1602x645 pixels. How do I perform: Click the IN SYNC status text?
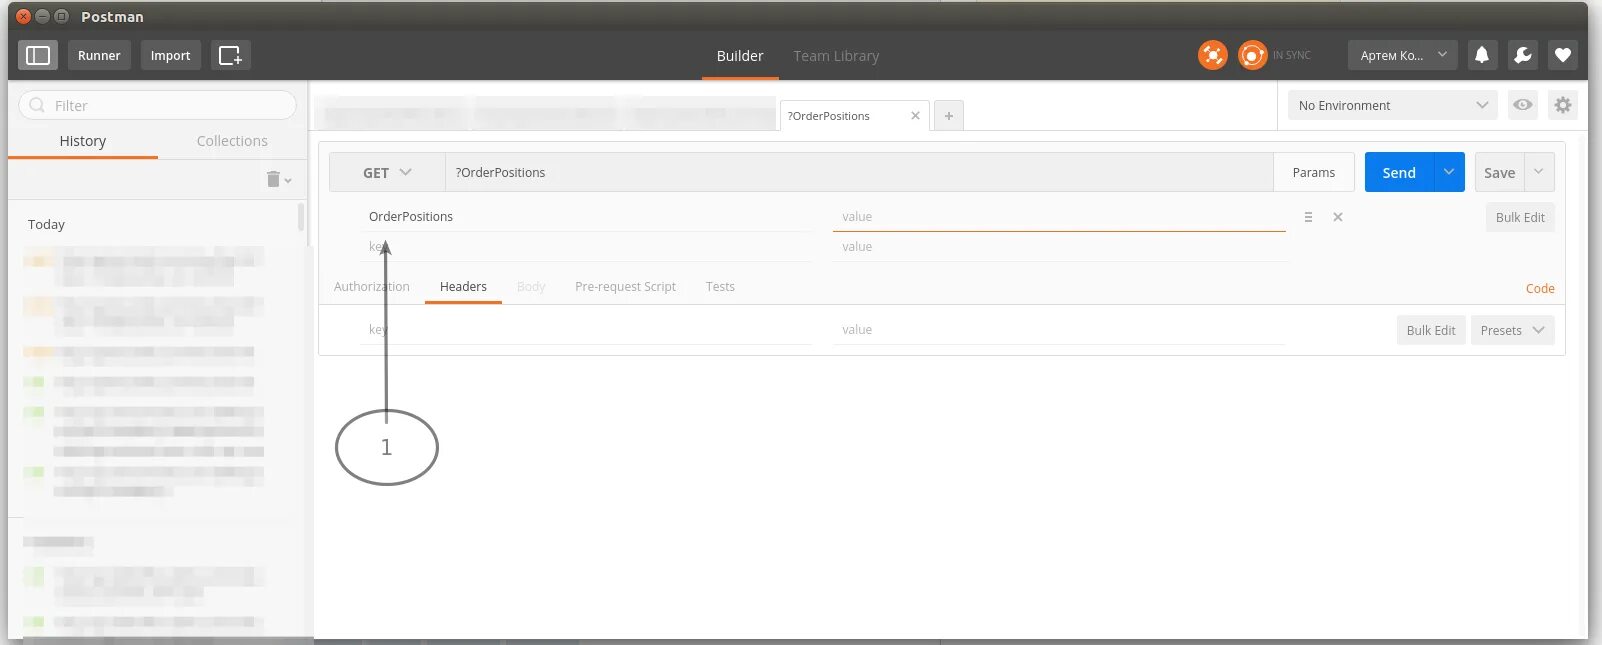pyautogui.click(x=1291, y=55)
